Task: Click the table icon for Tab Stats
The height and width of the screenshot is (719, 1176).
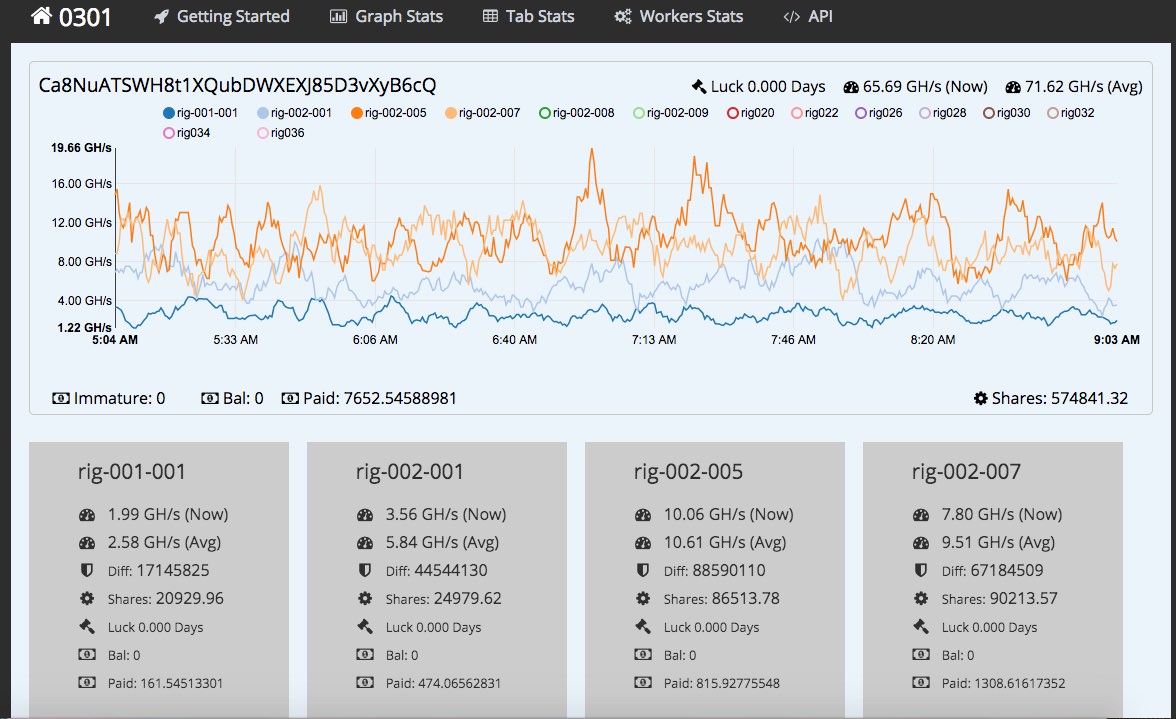Action: pos(490,17)
